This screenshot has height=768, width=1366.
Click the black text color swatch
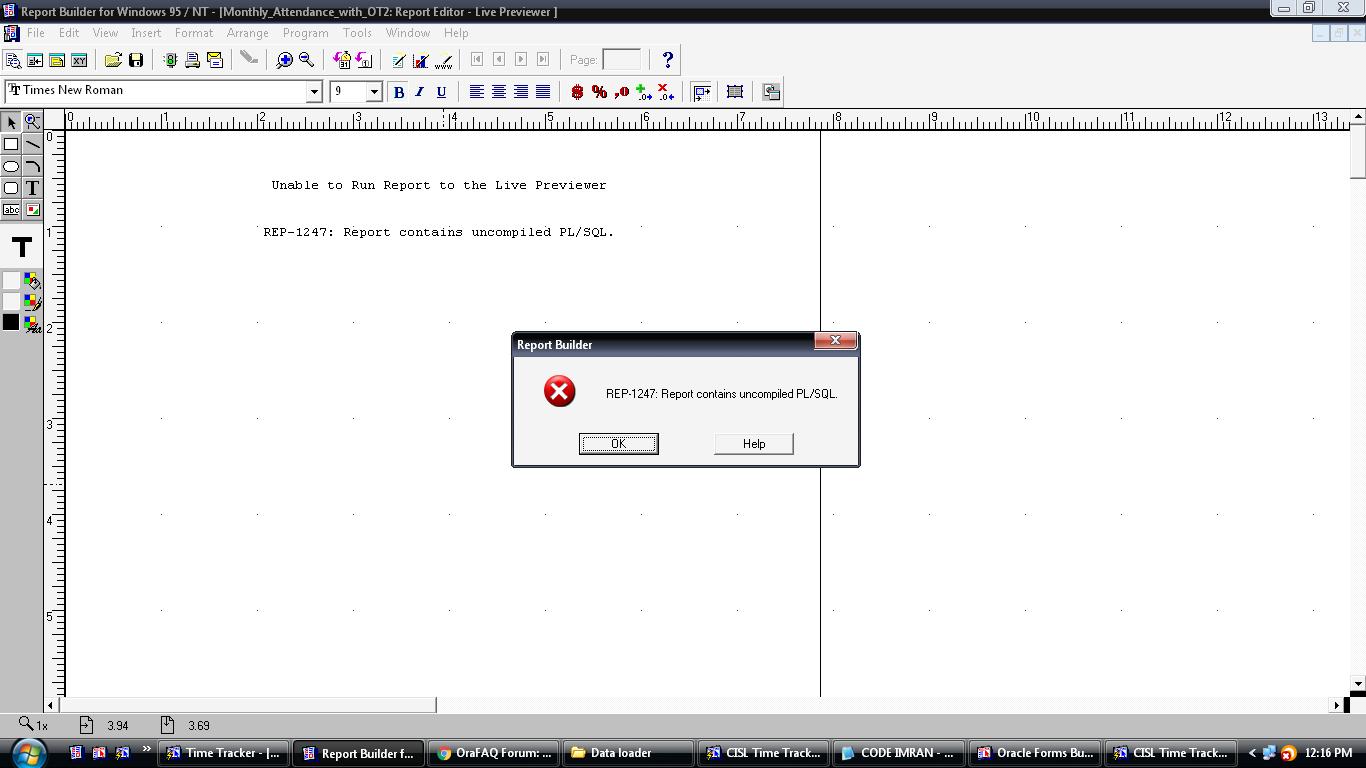(x=11, y=322)
